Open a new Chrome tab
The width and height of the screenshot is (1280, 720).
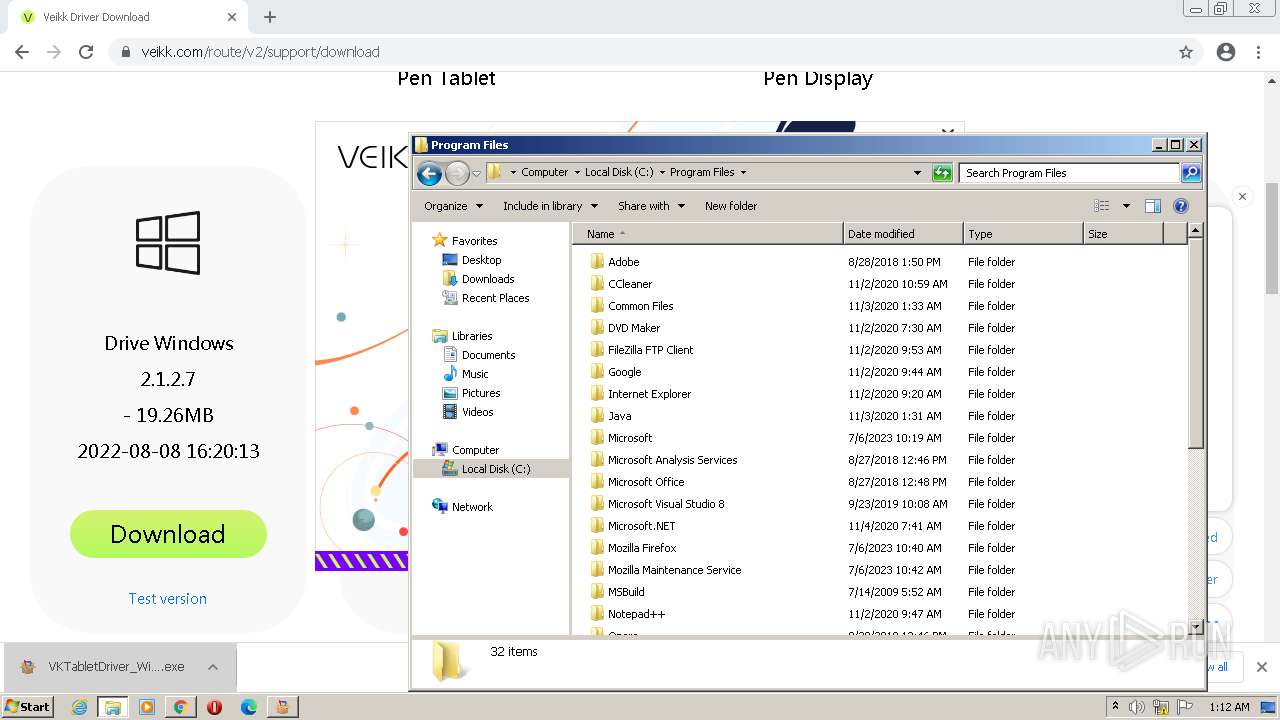point(270,17)
